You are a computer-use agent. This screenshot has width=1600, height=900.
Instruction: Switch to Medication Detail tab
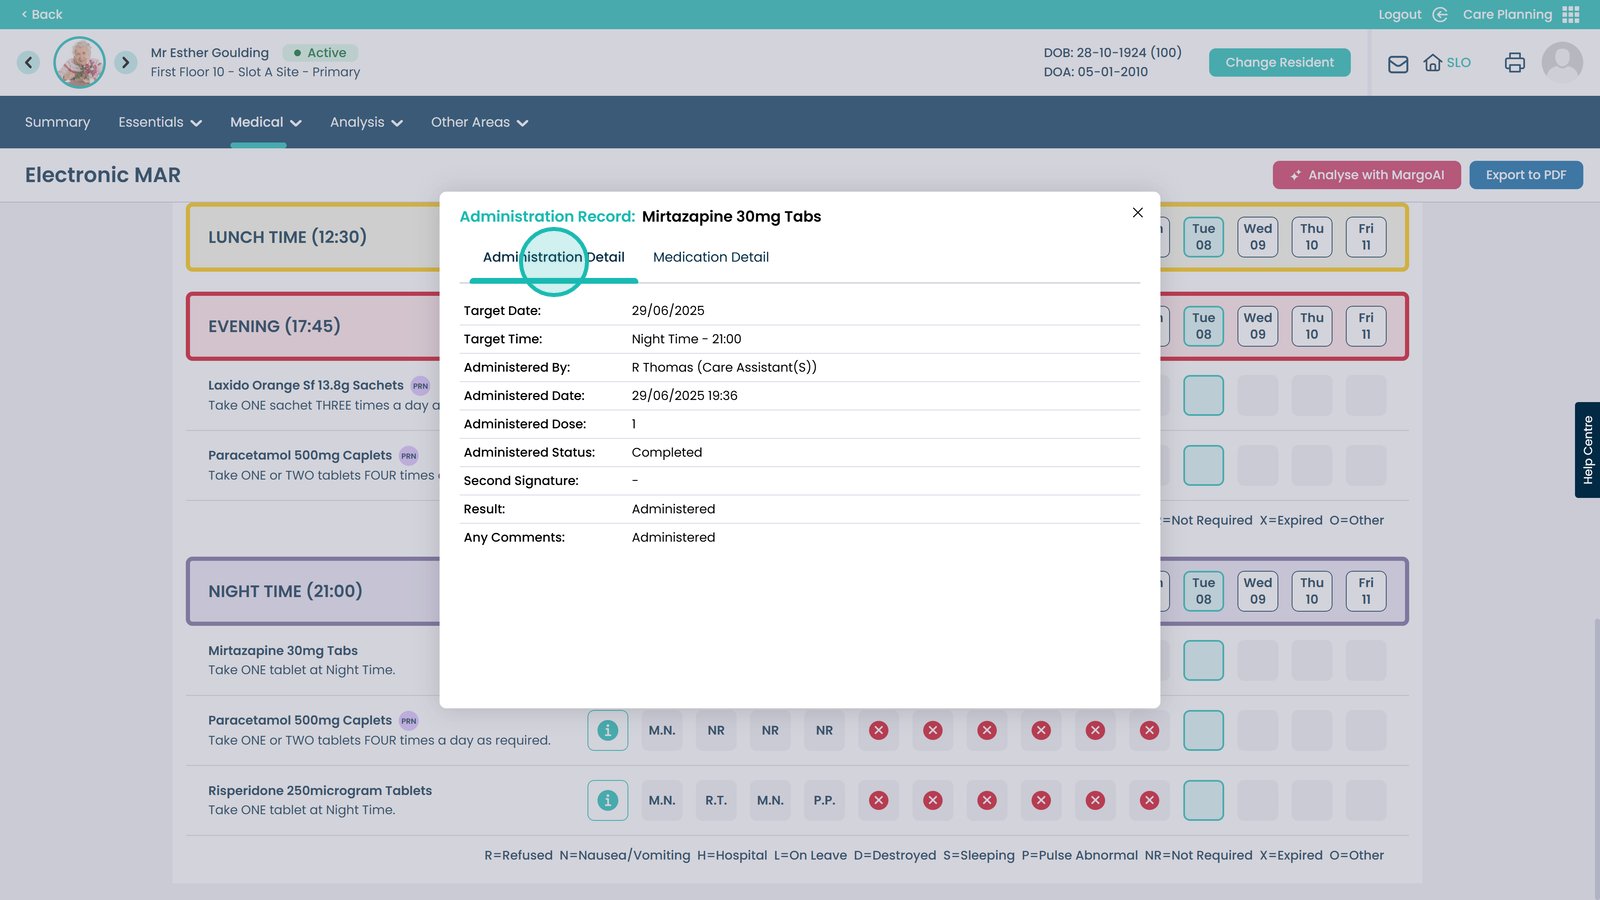[710, 257]
